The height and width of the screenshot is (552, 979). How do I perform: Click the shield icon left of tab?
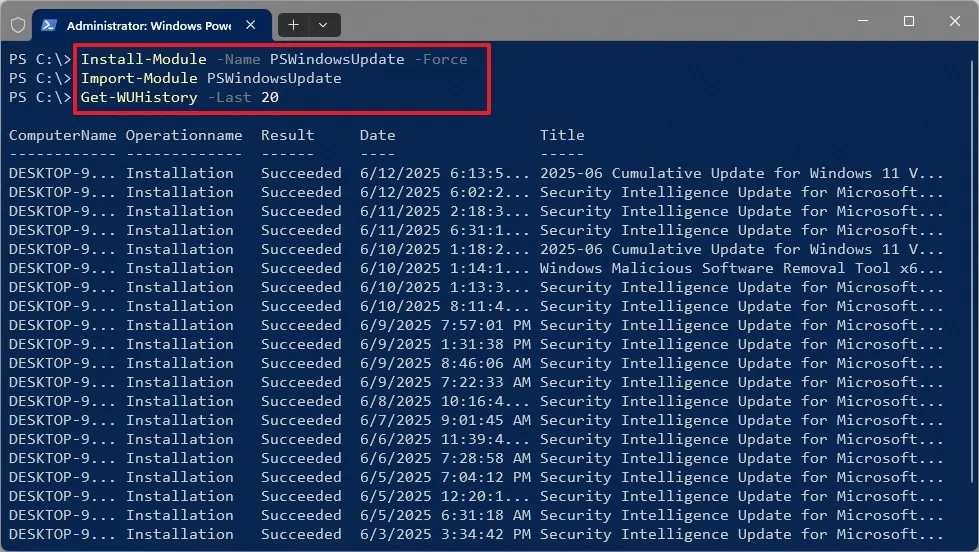[x=18, y=25]
